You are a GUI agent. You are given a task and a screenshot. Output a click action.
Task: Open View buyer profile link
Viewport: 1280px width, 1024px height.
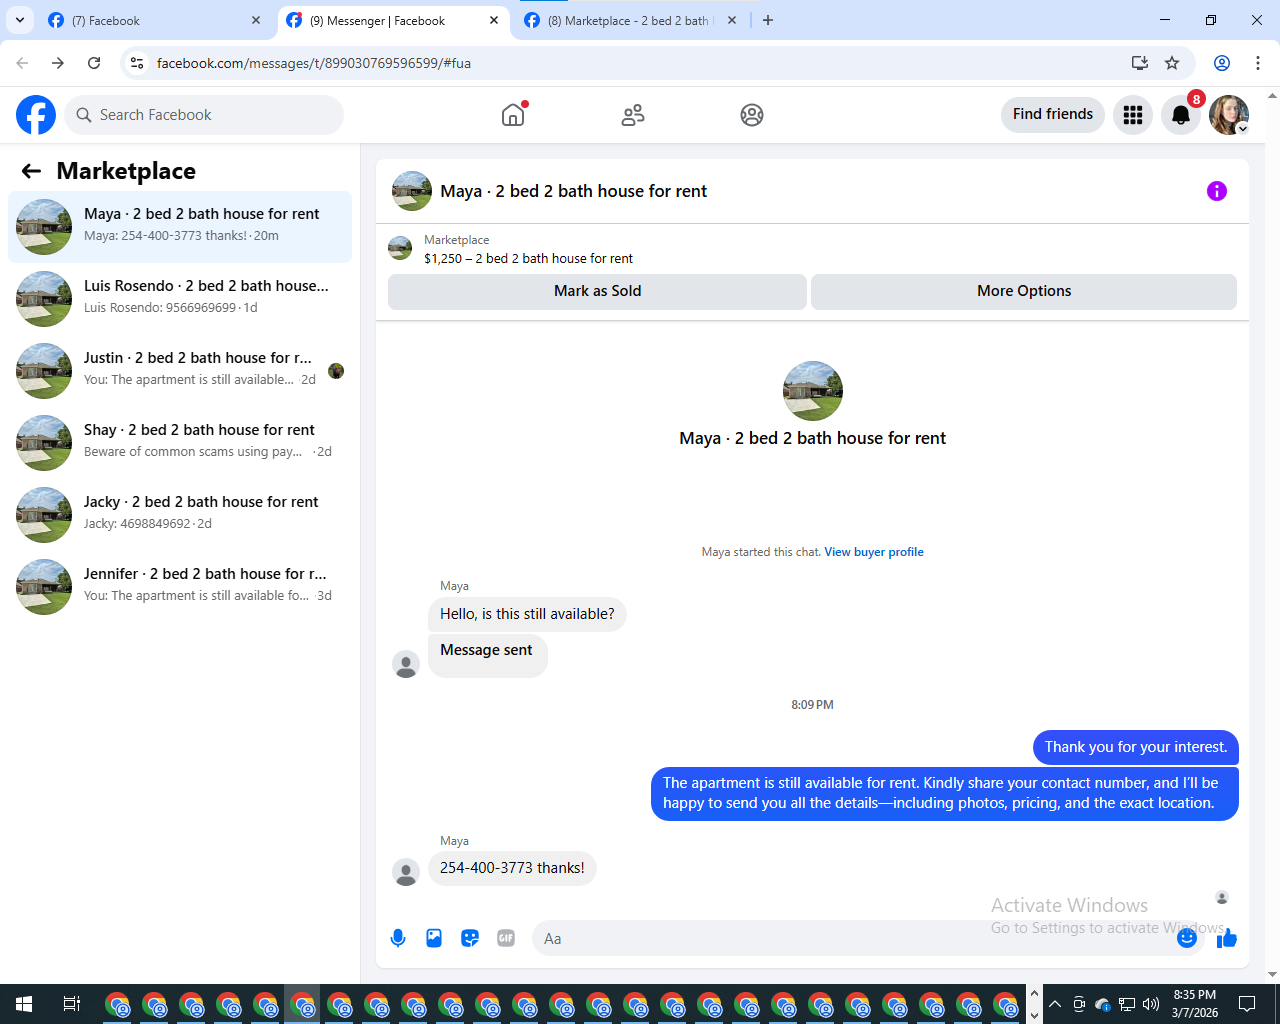pos(874,552)
